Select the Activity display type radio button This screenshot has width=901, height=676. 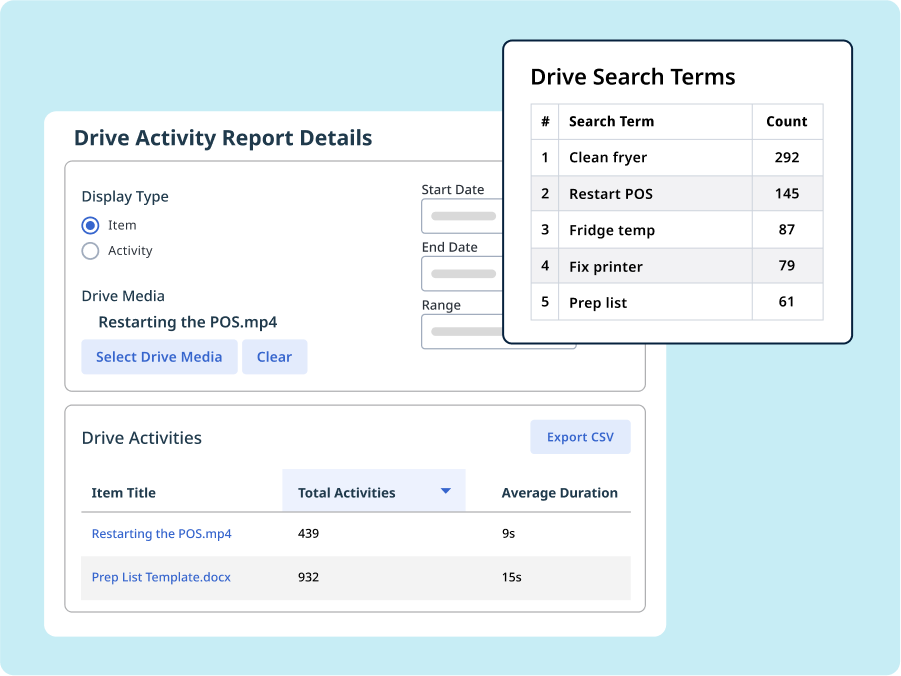90,251
